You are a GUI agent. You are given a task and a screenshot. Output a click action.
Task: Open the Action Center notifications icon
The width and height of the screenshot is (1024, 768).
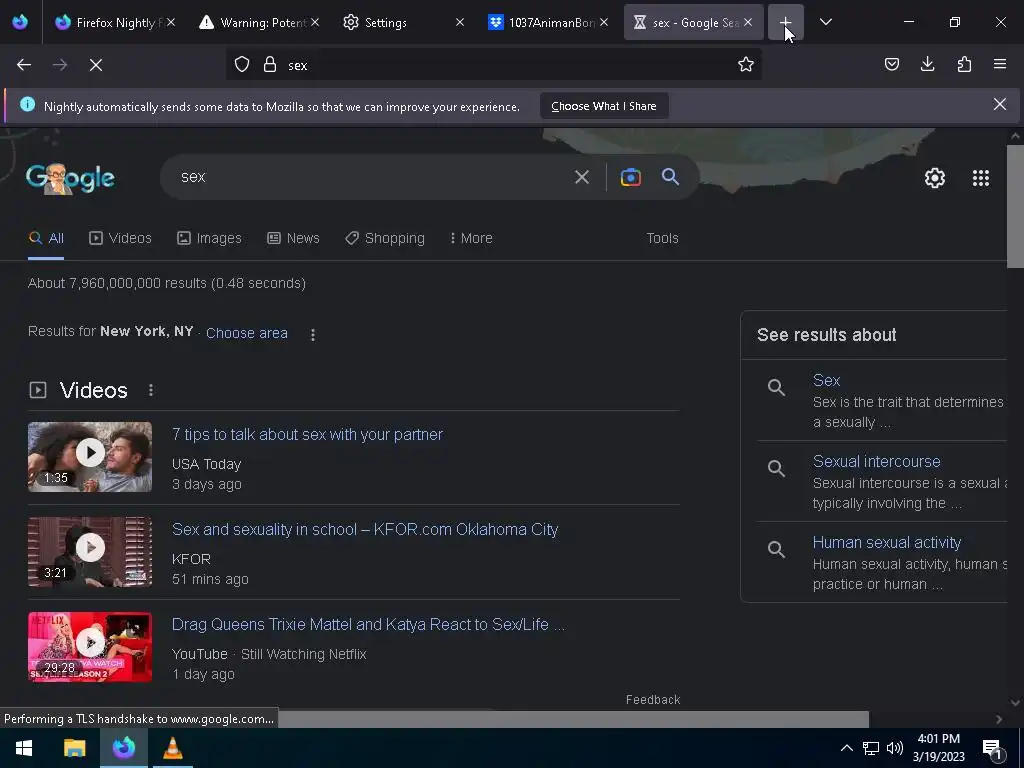pos(992,749)
